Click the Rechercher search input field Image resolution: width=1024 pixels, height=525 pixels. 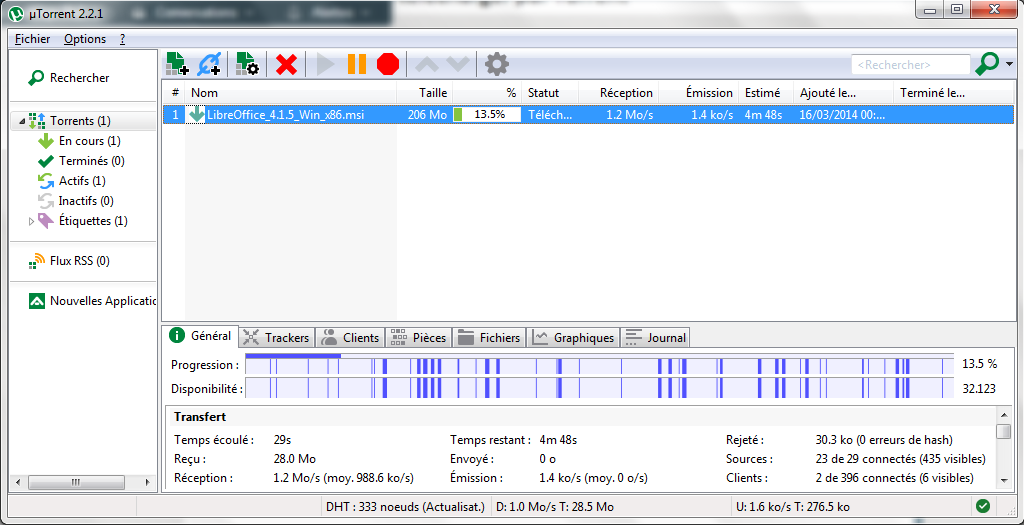pyautogui.click(x=910, y=65)
